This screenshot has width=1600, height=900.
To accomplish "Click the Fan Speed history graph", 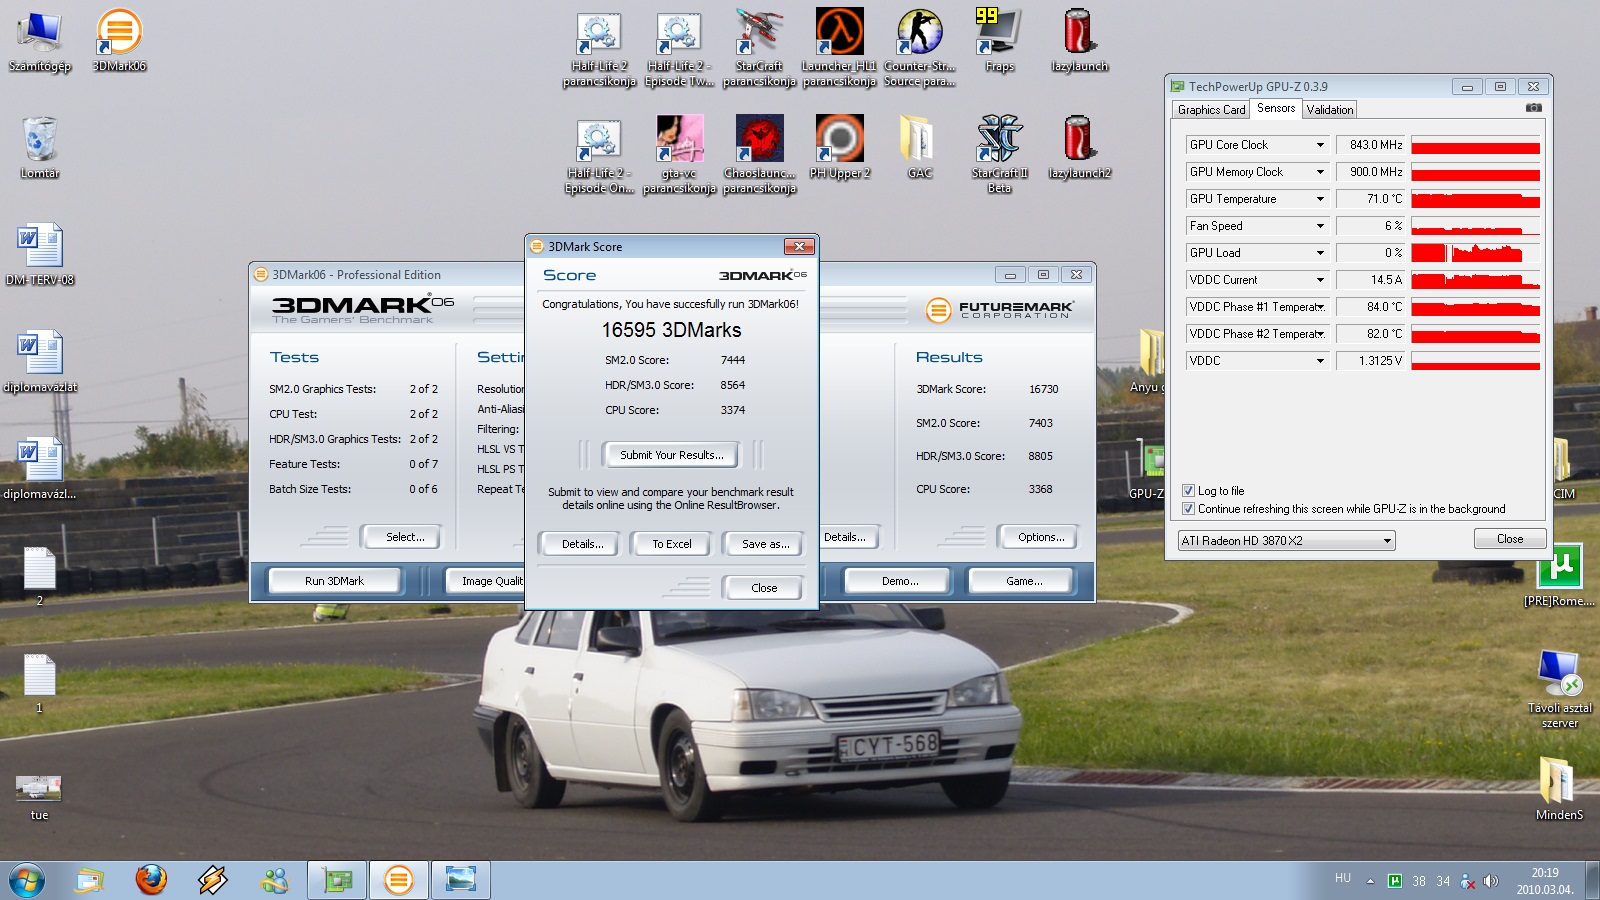I will point(1475,226).
